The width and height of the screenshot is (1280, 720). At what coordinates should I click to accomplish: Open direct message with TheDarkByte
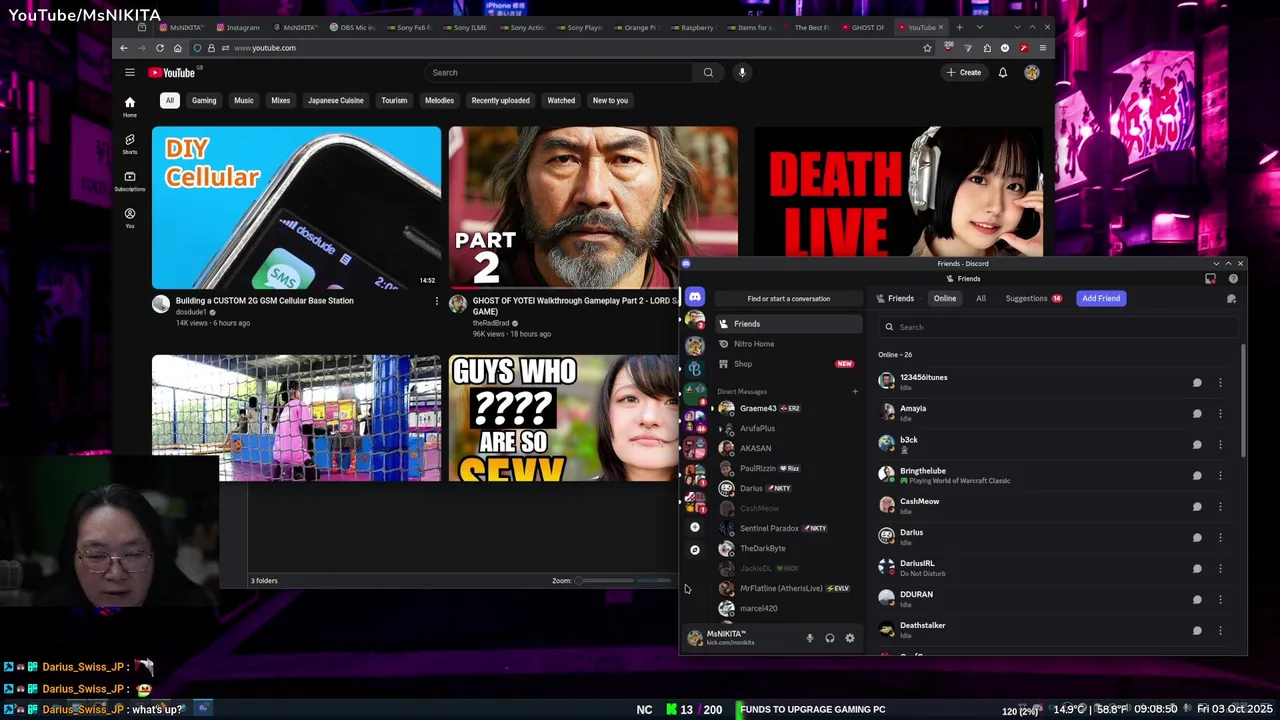coord(789,548)
